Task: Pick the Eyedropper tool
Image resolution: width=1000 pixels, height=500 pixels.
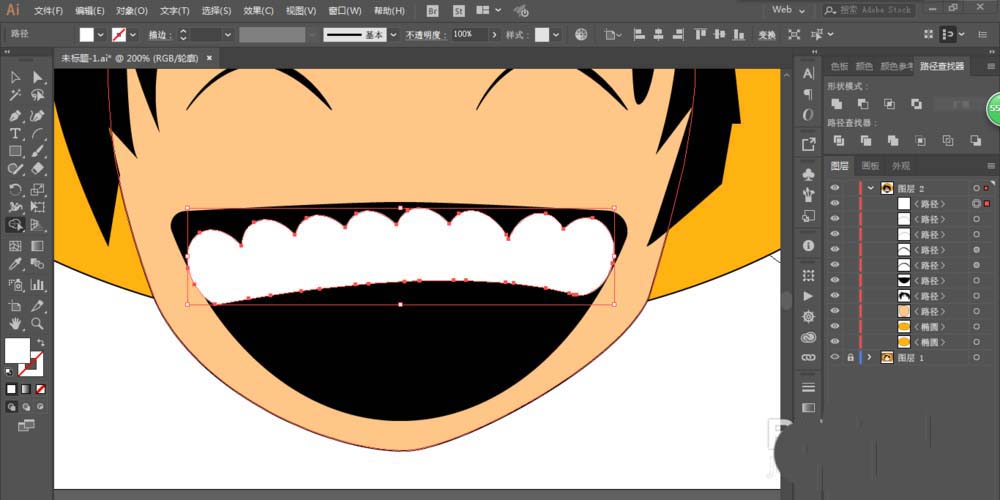Action: click(15, 264)
